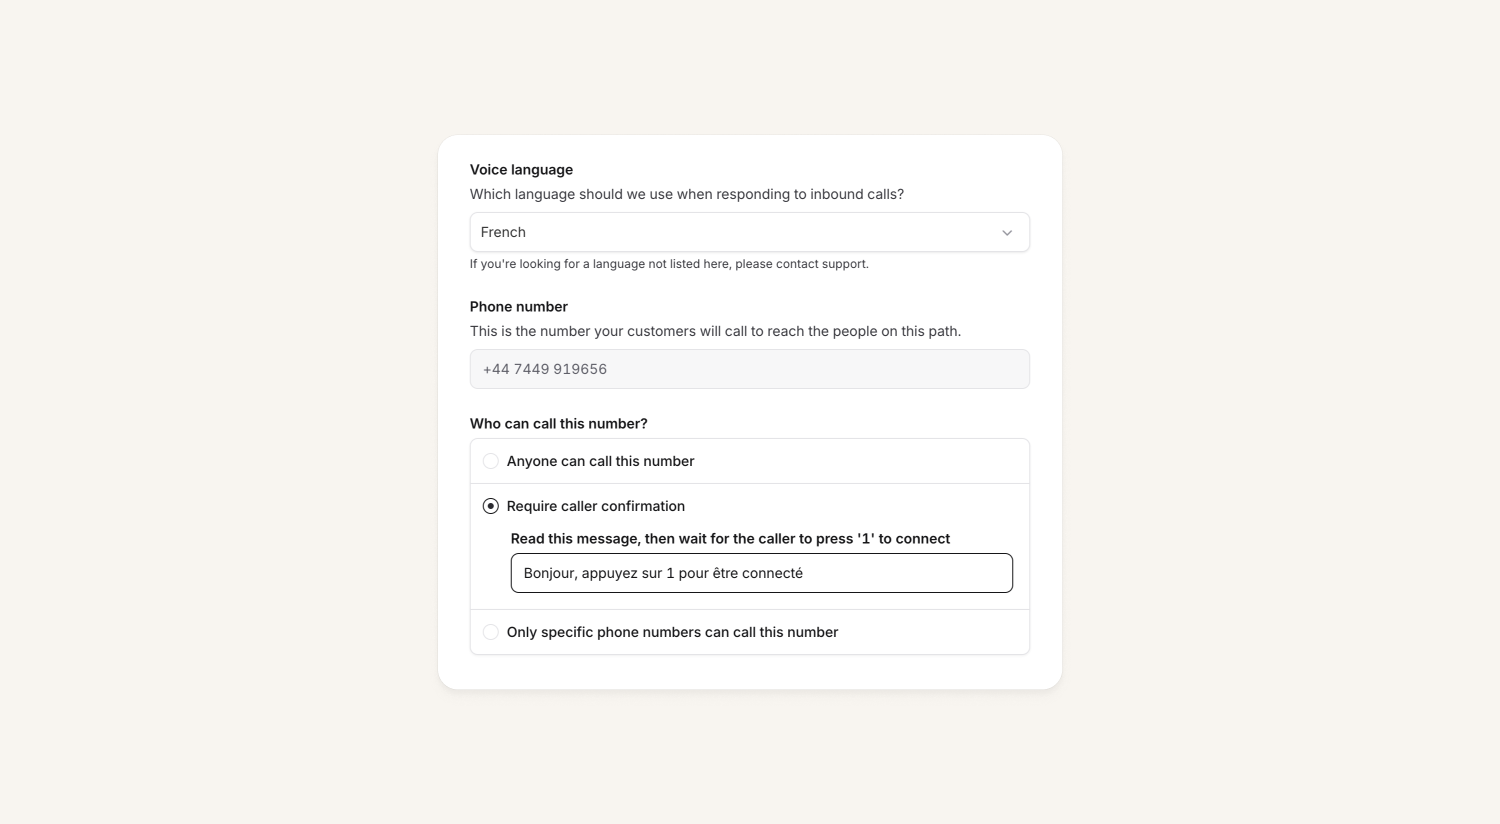Click the 'Phone number' heading
Image resolution: width=1500 pixels, height=824 pixels.
pyautogui.click(x=519, y=307)
